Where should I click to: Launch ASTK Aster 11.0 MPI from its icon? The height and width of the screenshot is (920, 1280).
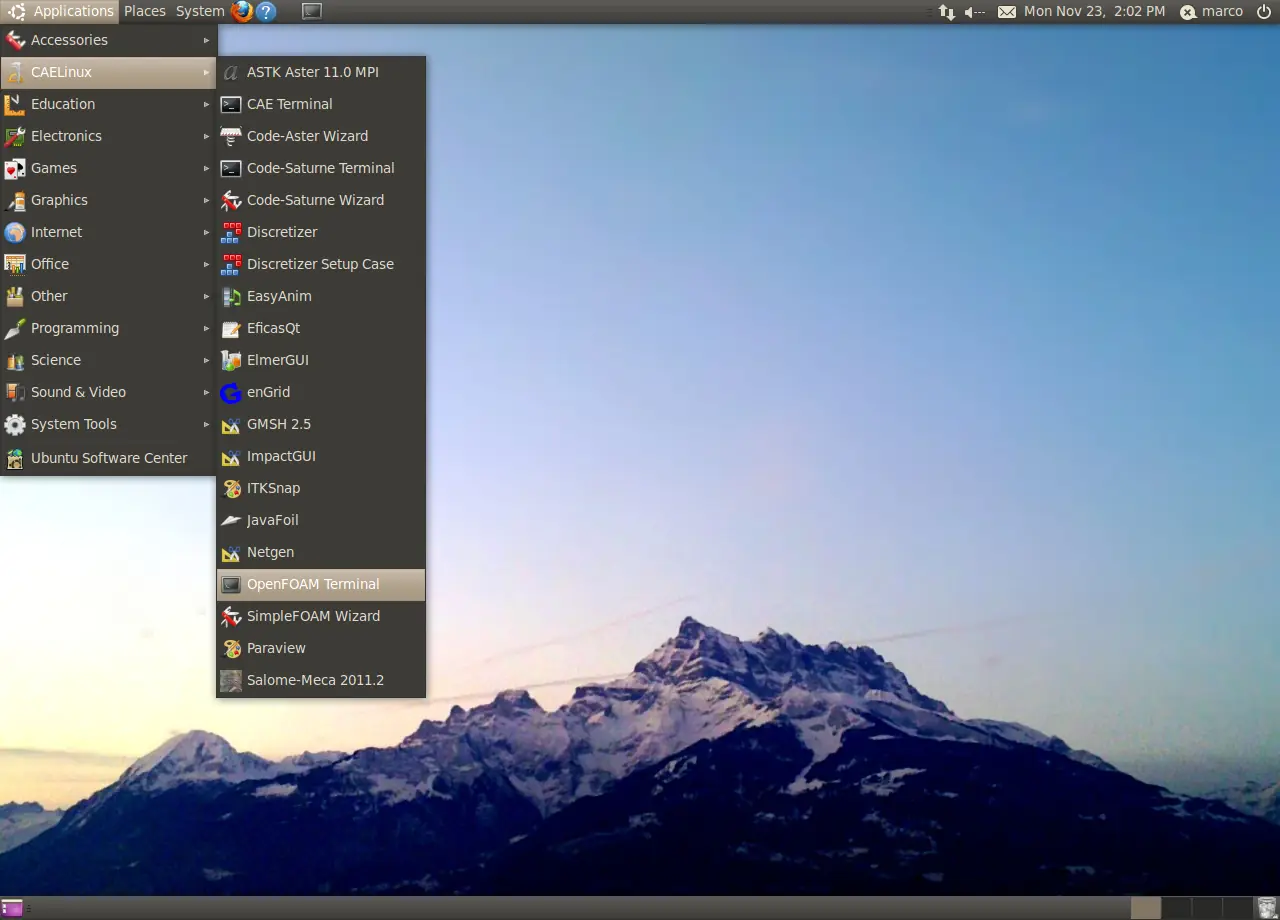tap(231, 72)
